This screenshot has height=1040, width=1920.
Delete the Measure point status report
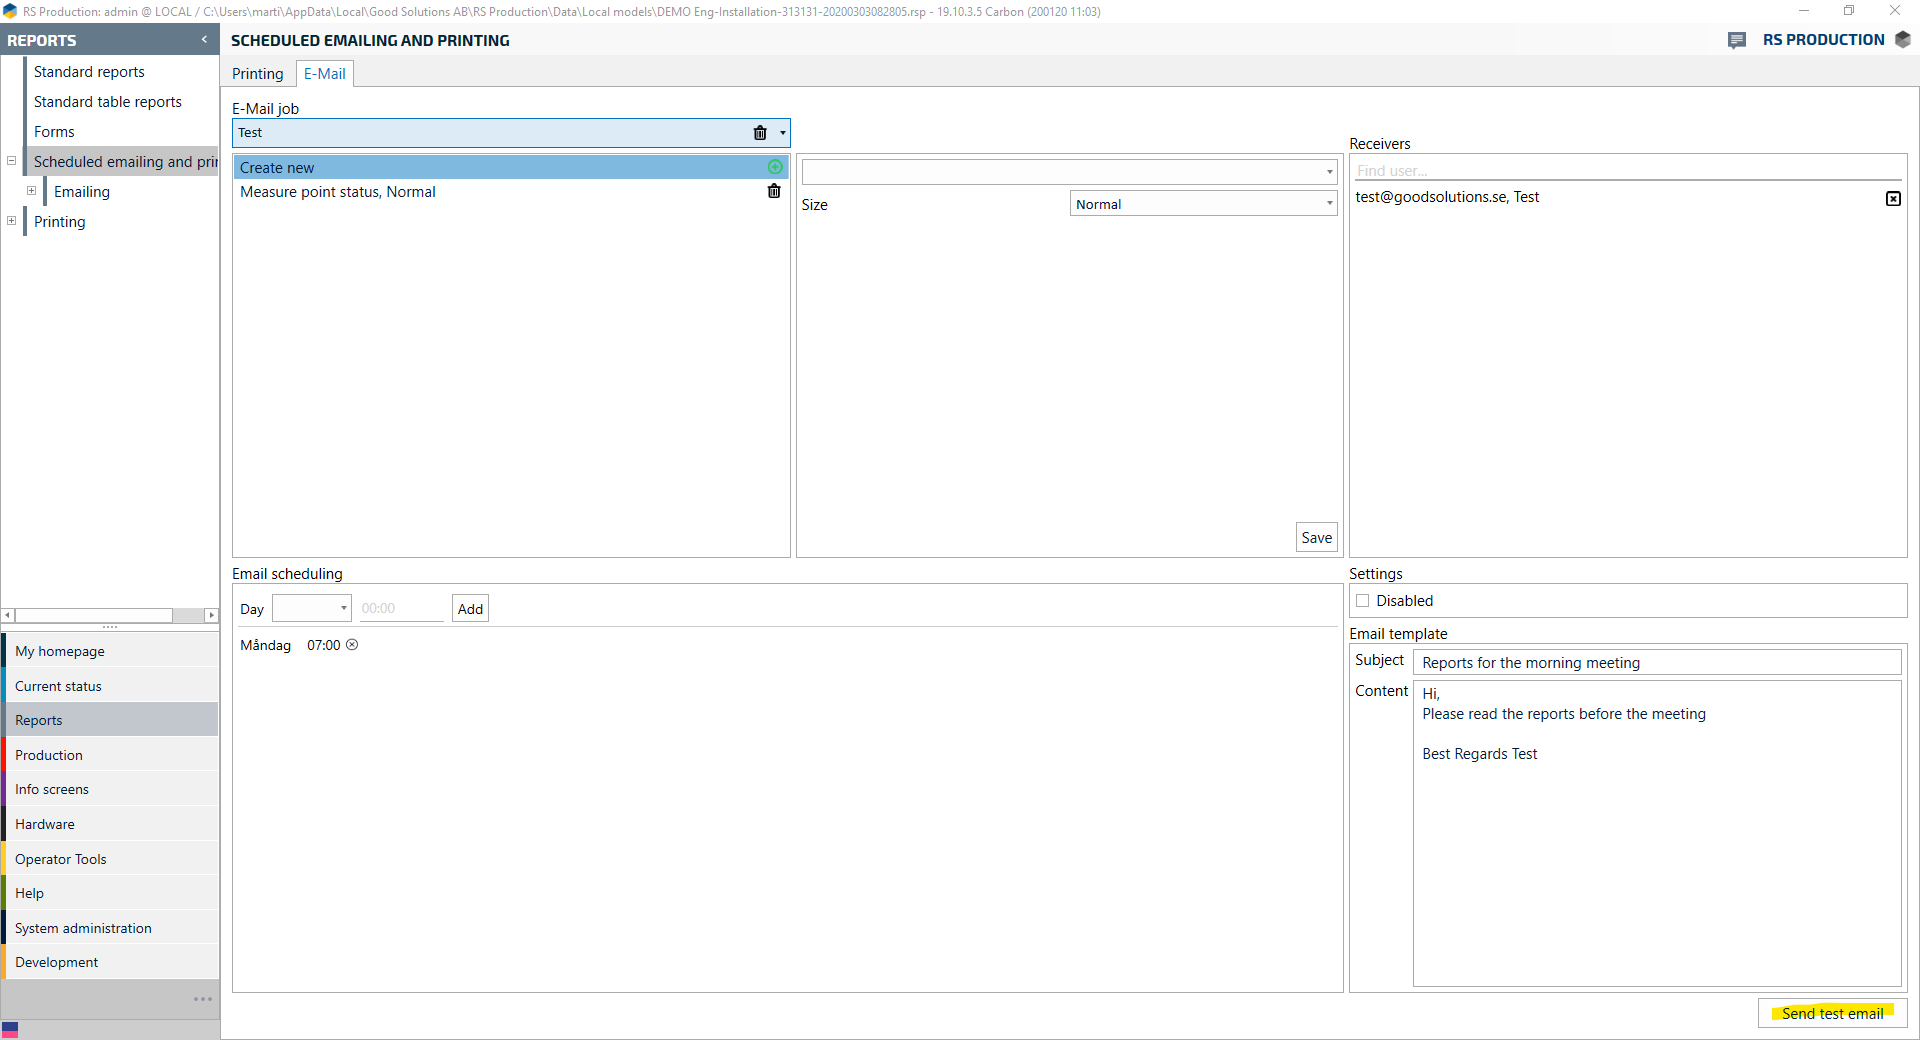pos(774,191)
